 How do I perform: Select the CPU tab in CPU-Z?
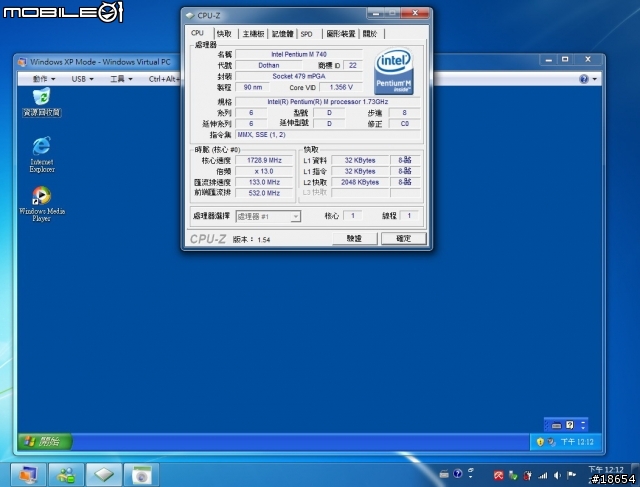198,33
